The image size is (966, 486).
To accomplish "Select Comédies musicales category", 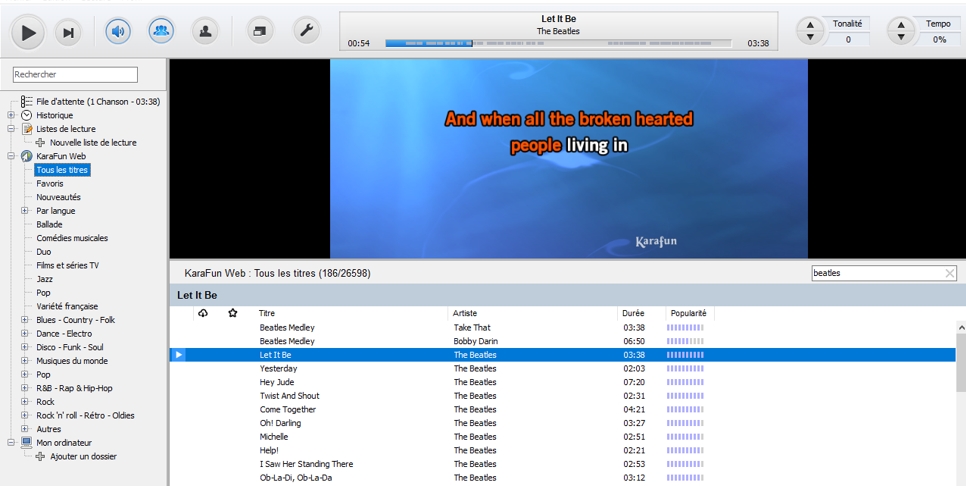I will (x=72, y=238).
